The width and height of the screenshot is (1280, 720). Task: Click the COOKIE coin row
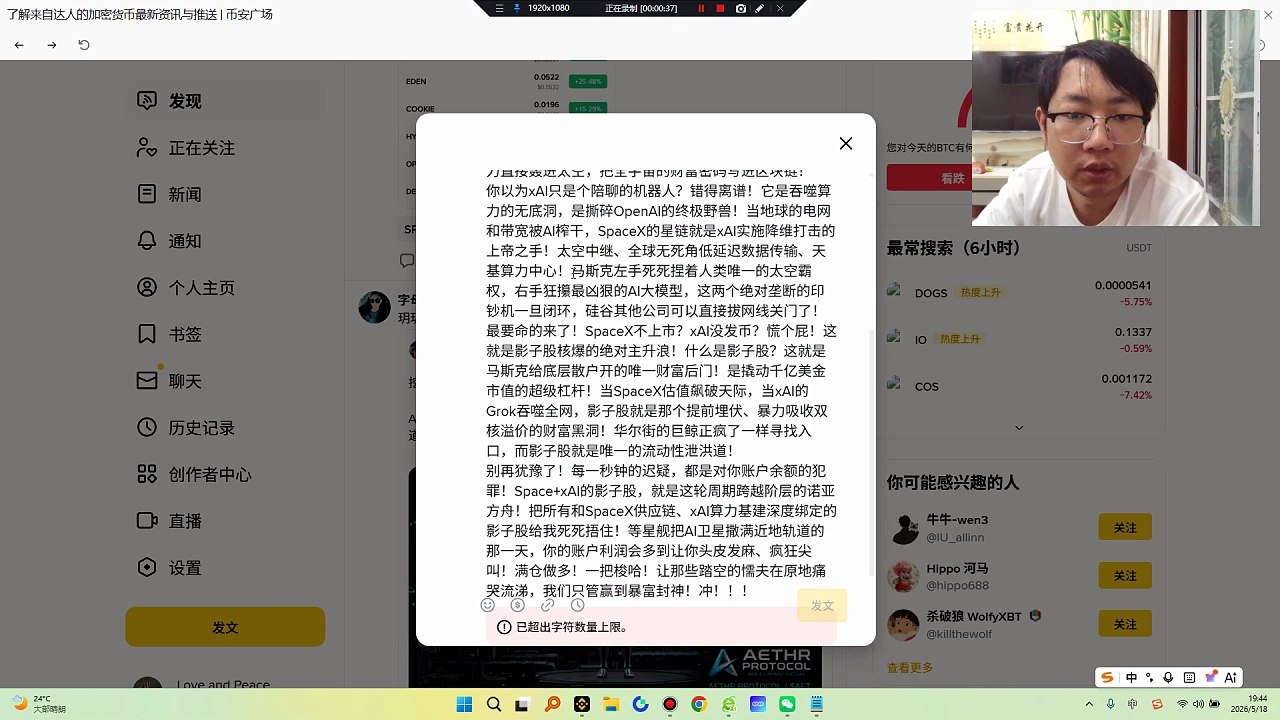(507, 107)
